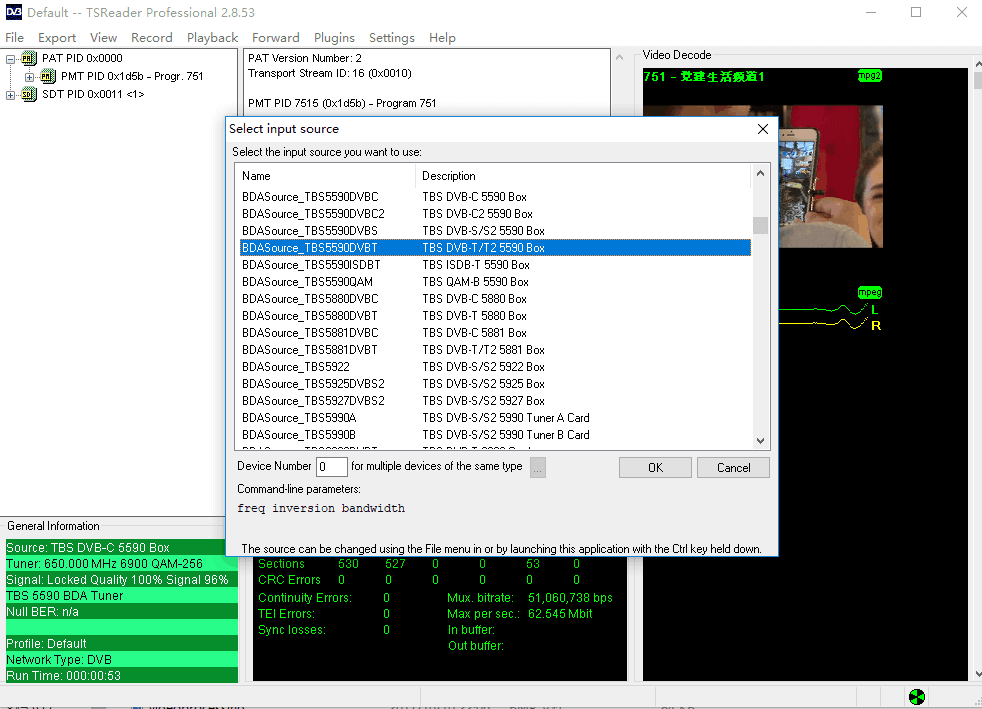This screenshot has width=982, height=709.
Task: Click the mpg2 video codec badge
Action: coord(869,76)
